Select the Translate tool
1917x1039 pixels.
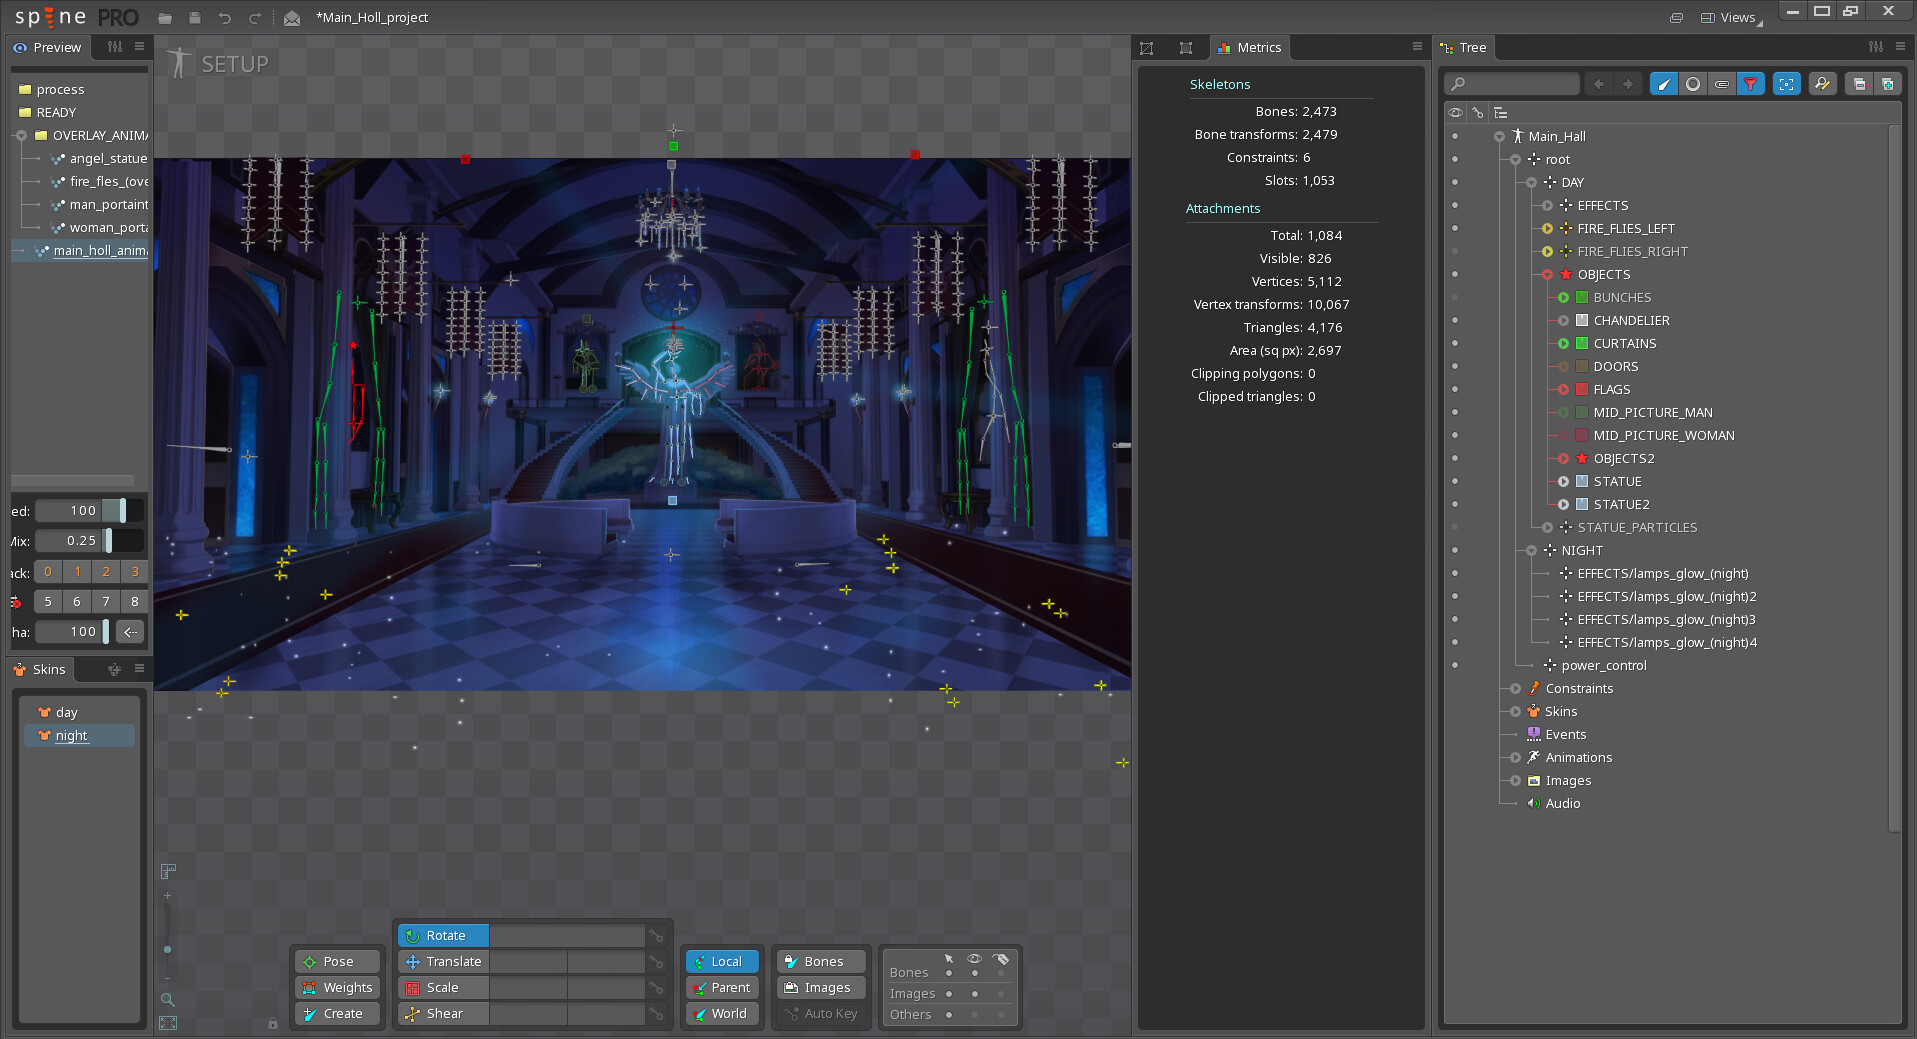pyautogui.click(x=443, y=961)
